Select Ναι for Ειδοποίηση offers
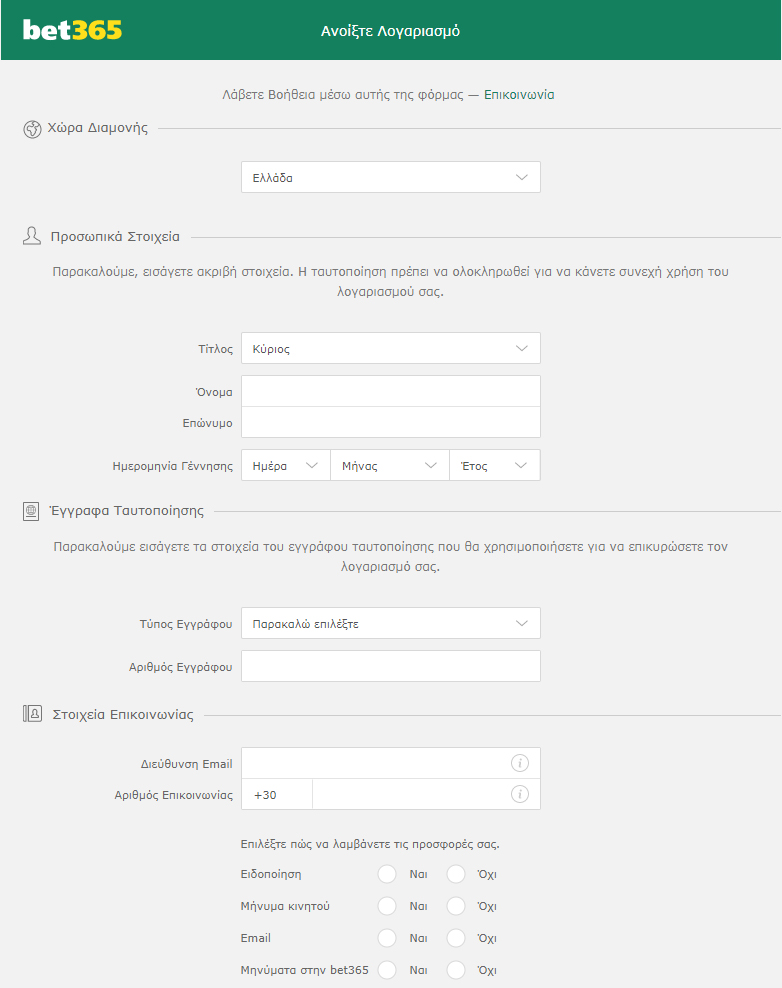The image size is (782, 988). point(387,875)
